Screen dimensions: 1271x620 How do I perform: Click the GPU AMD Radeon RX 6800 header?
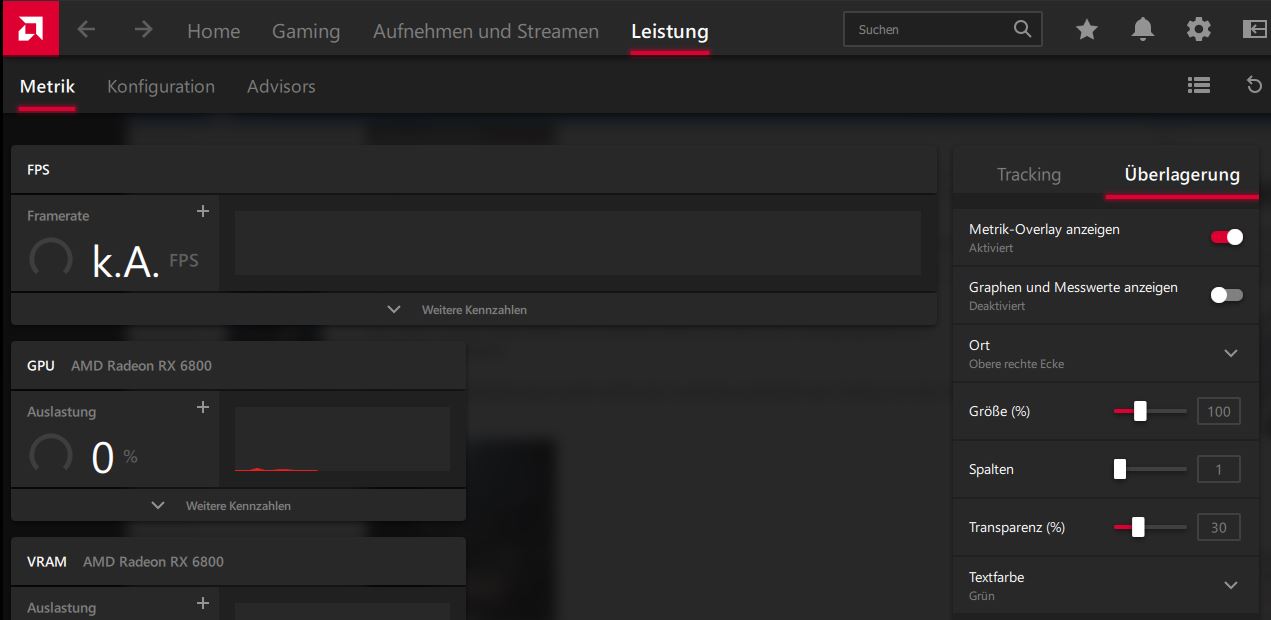[238, 366]
